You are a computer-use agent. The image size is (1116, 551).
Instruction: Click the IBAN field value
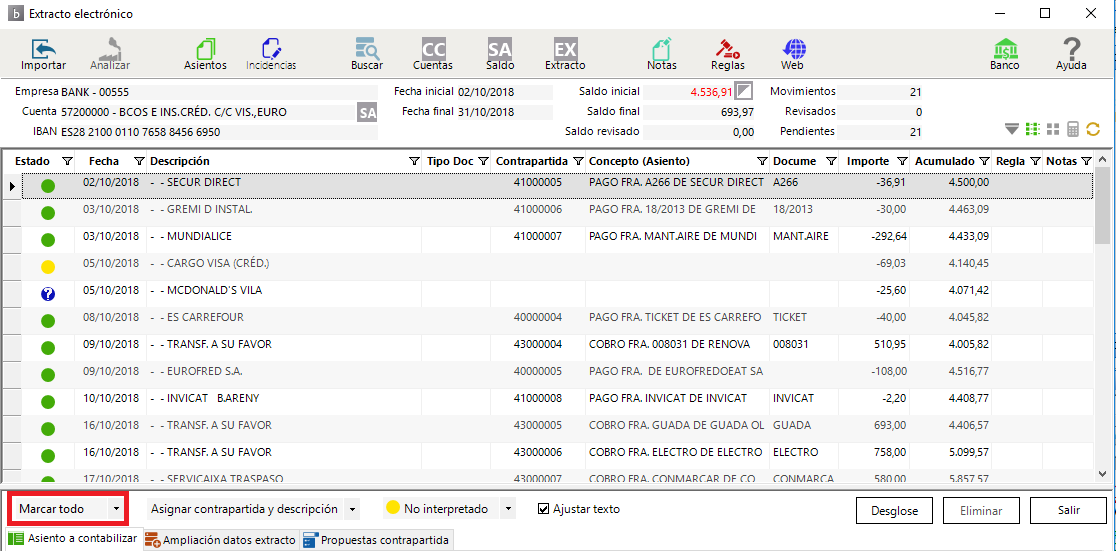(219, 132)
